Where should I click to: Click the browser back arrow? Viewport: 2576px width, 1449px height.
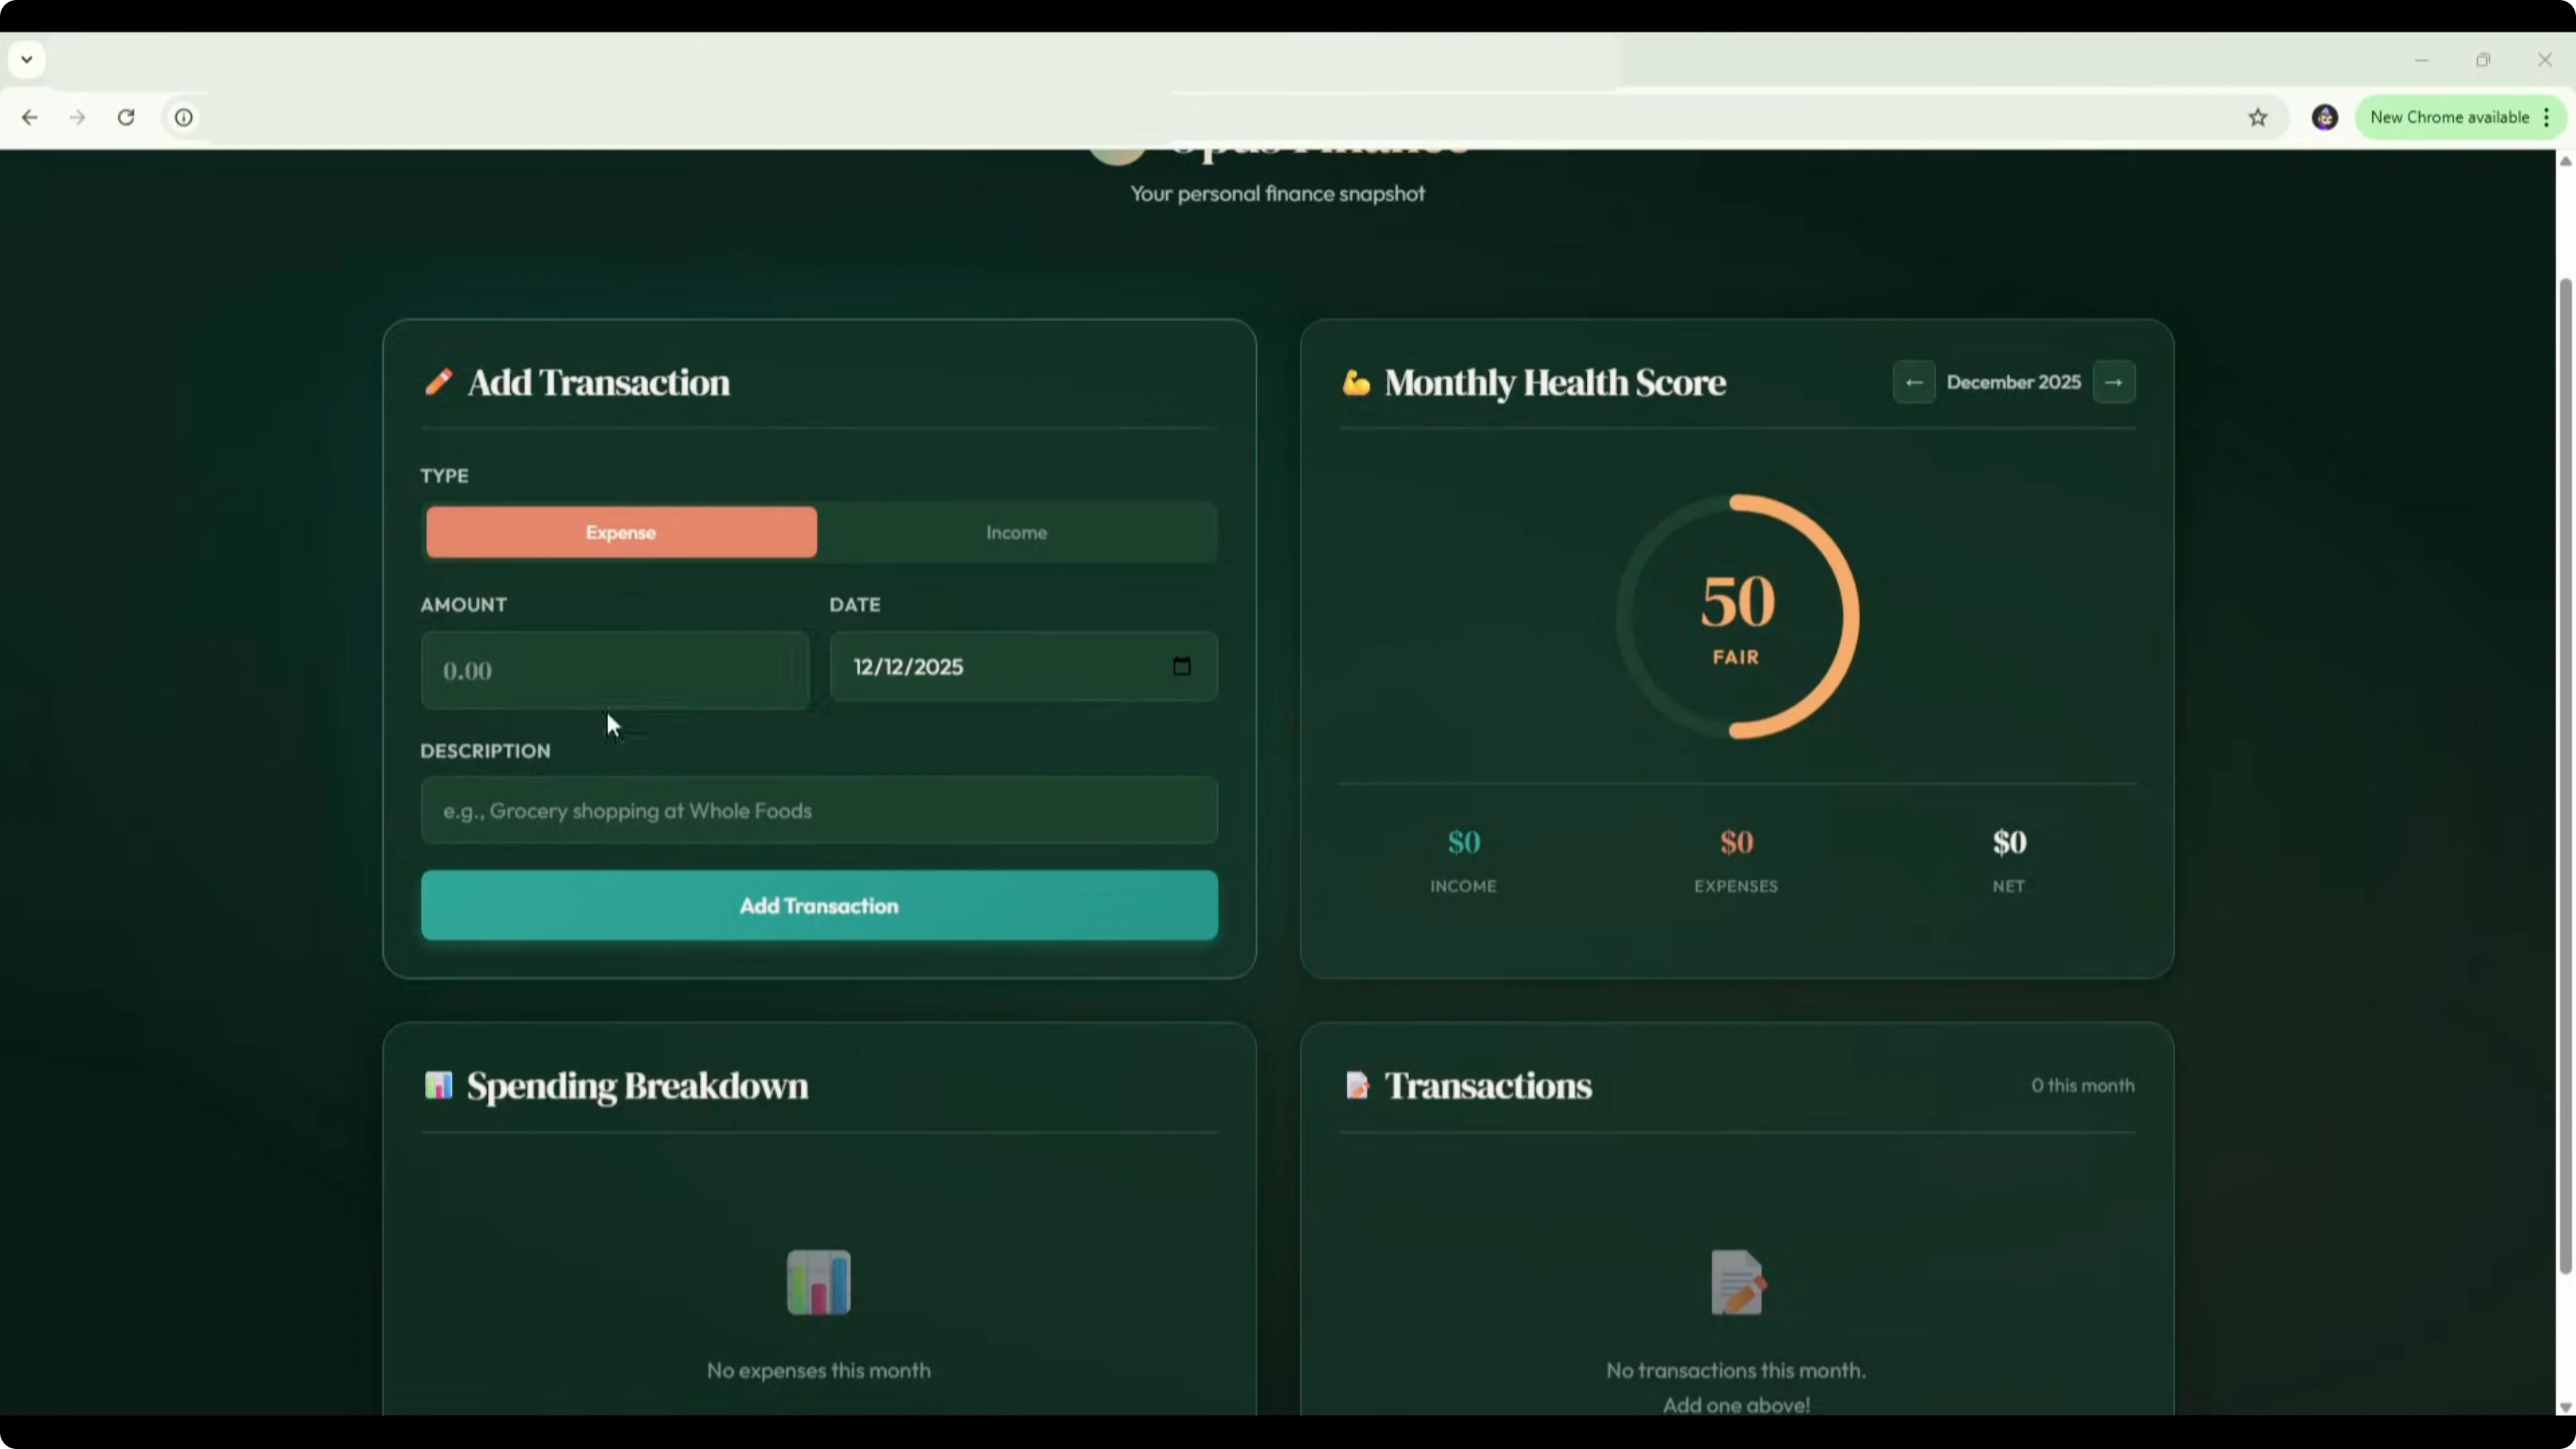30,118
